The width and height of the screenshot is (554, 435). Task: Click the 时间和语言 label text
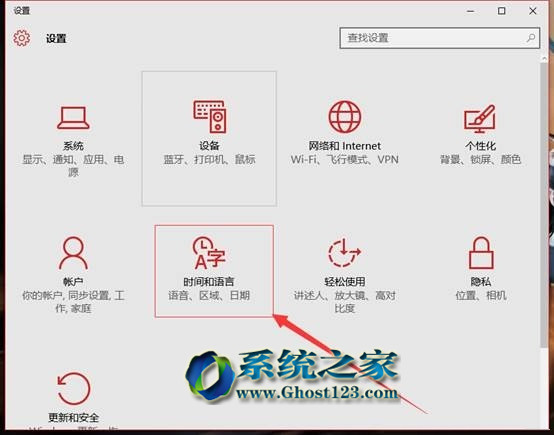[209, 282]
